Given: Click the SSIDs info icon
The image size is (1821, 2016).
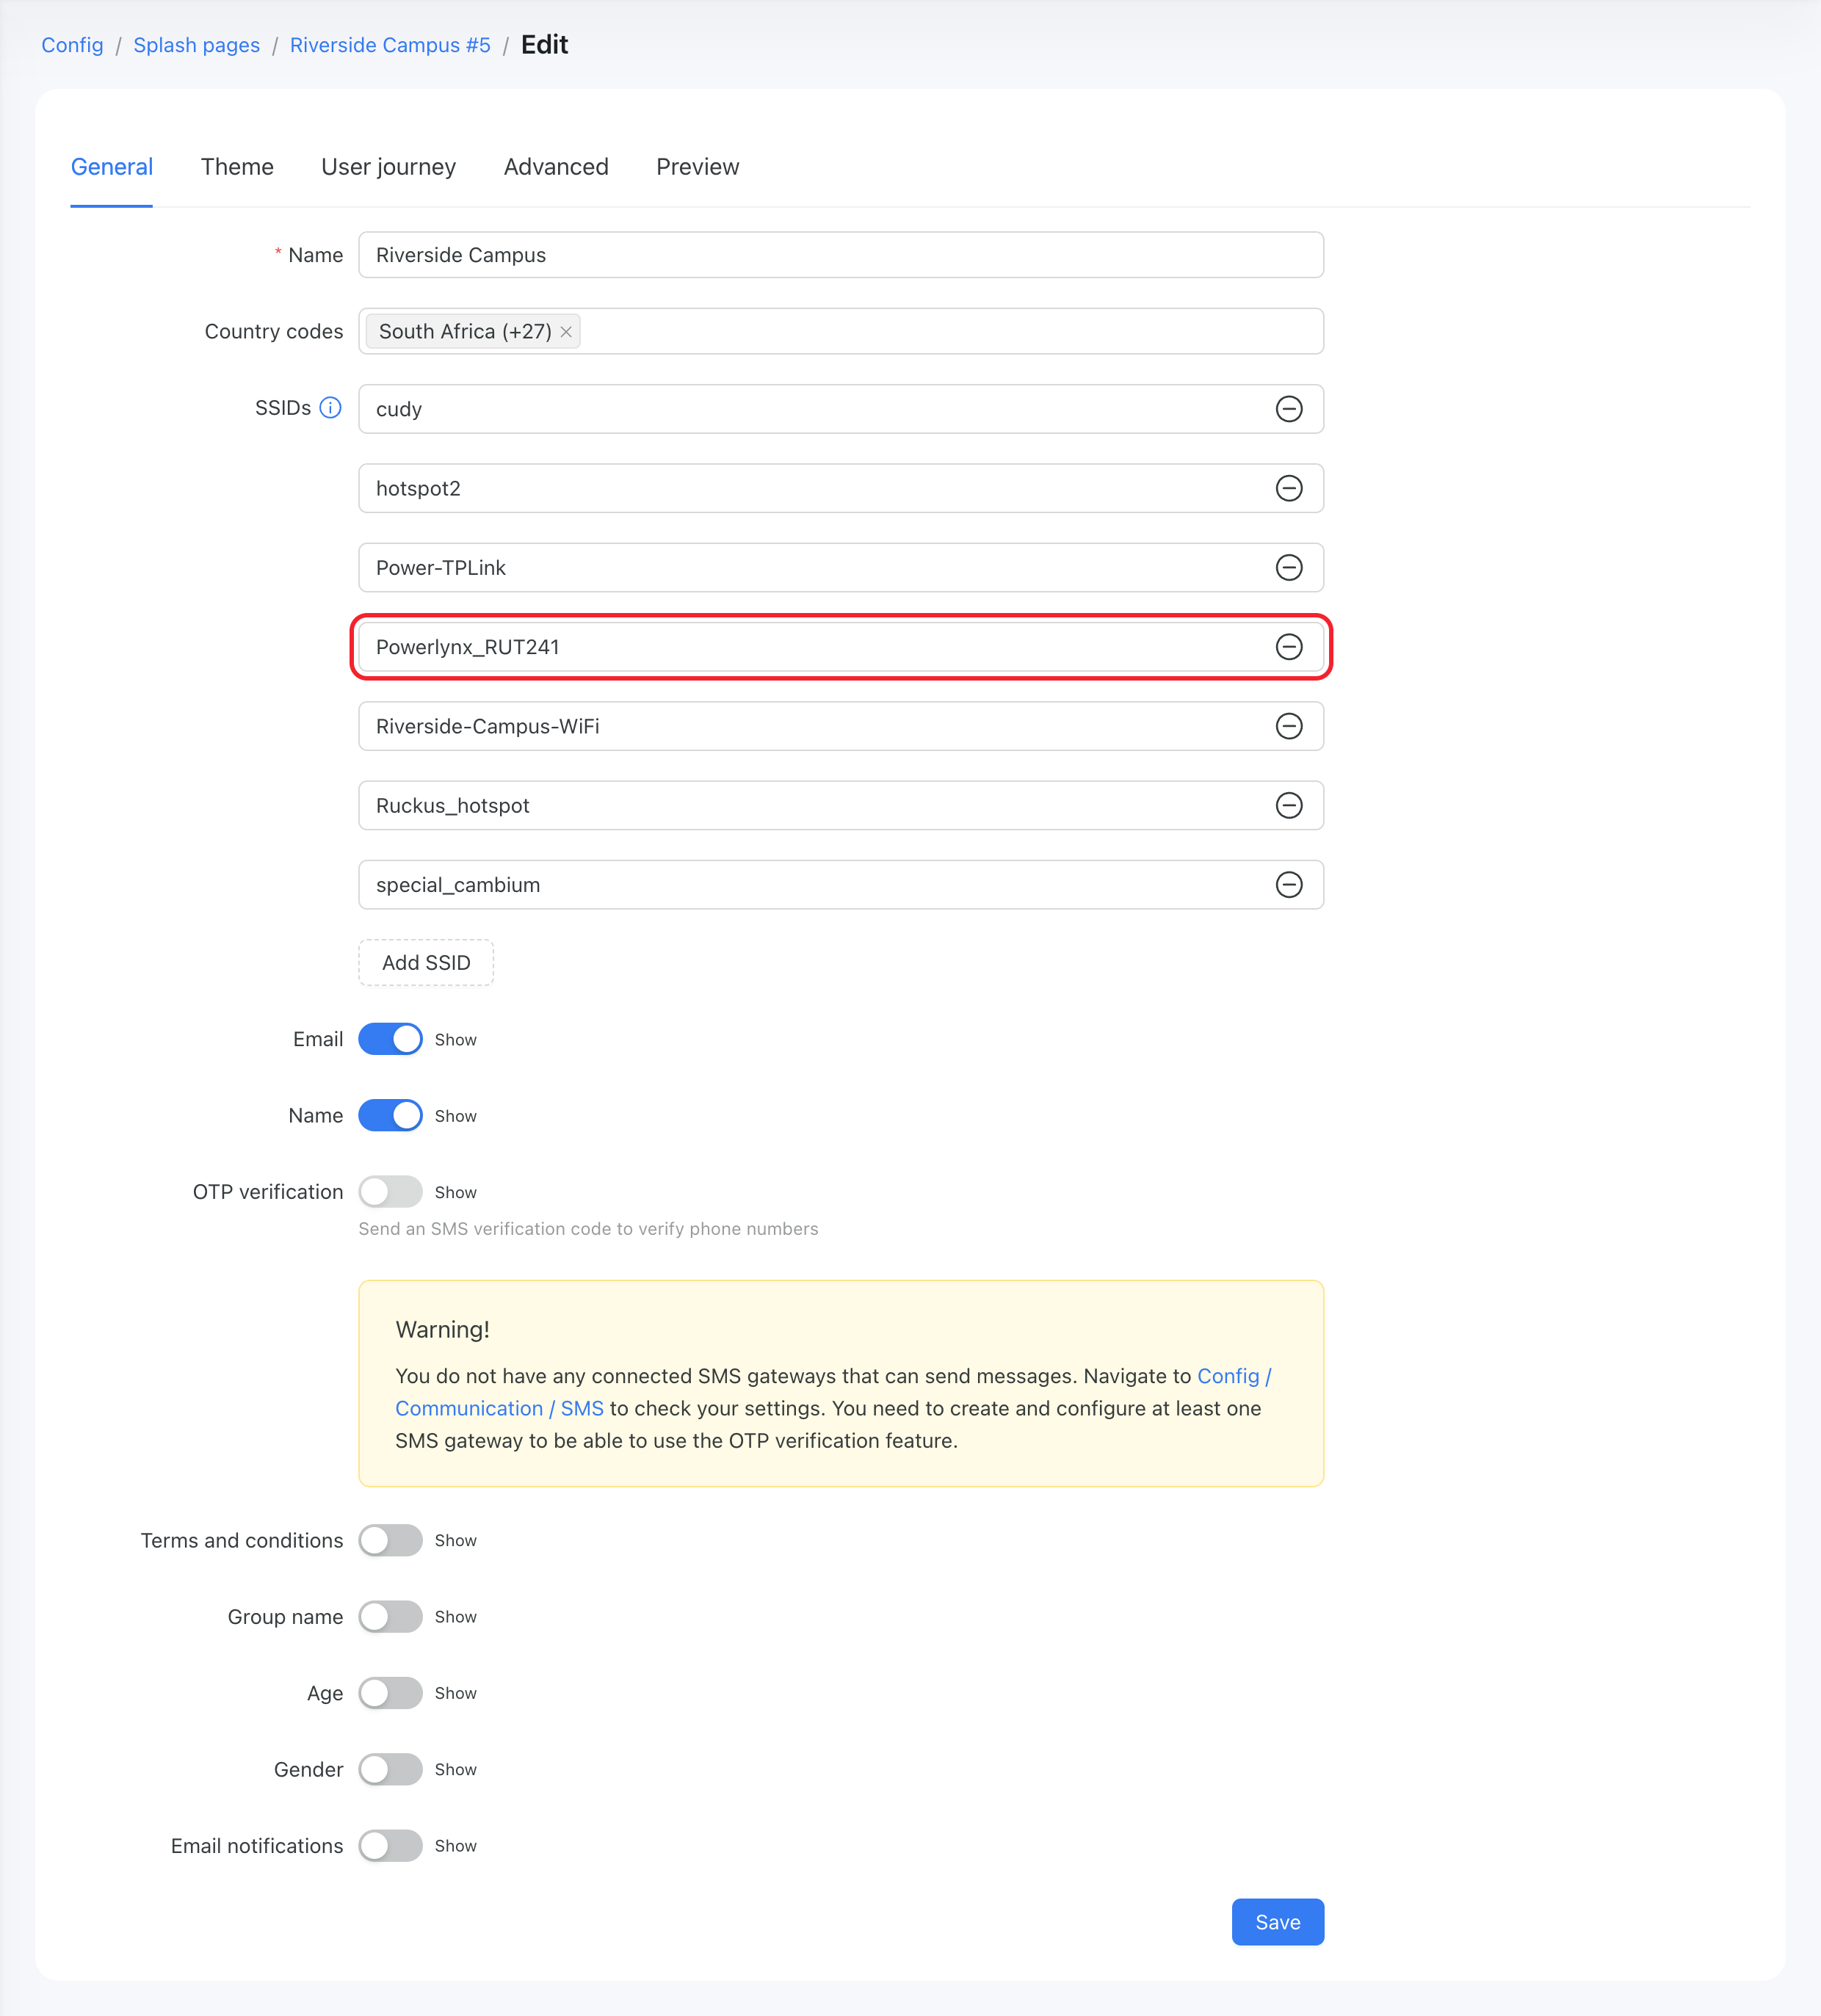Looking at the screenshot, I should (x=330, y=408).
